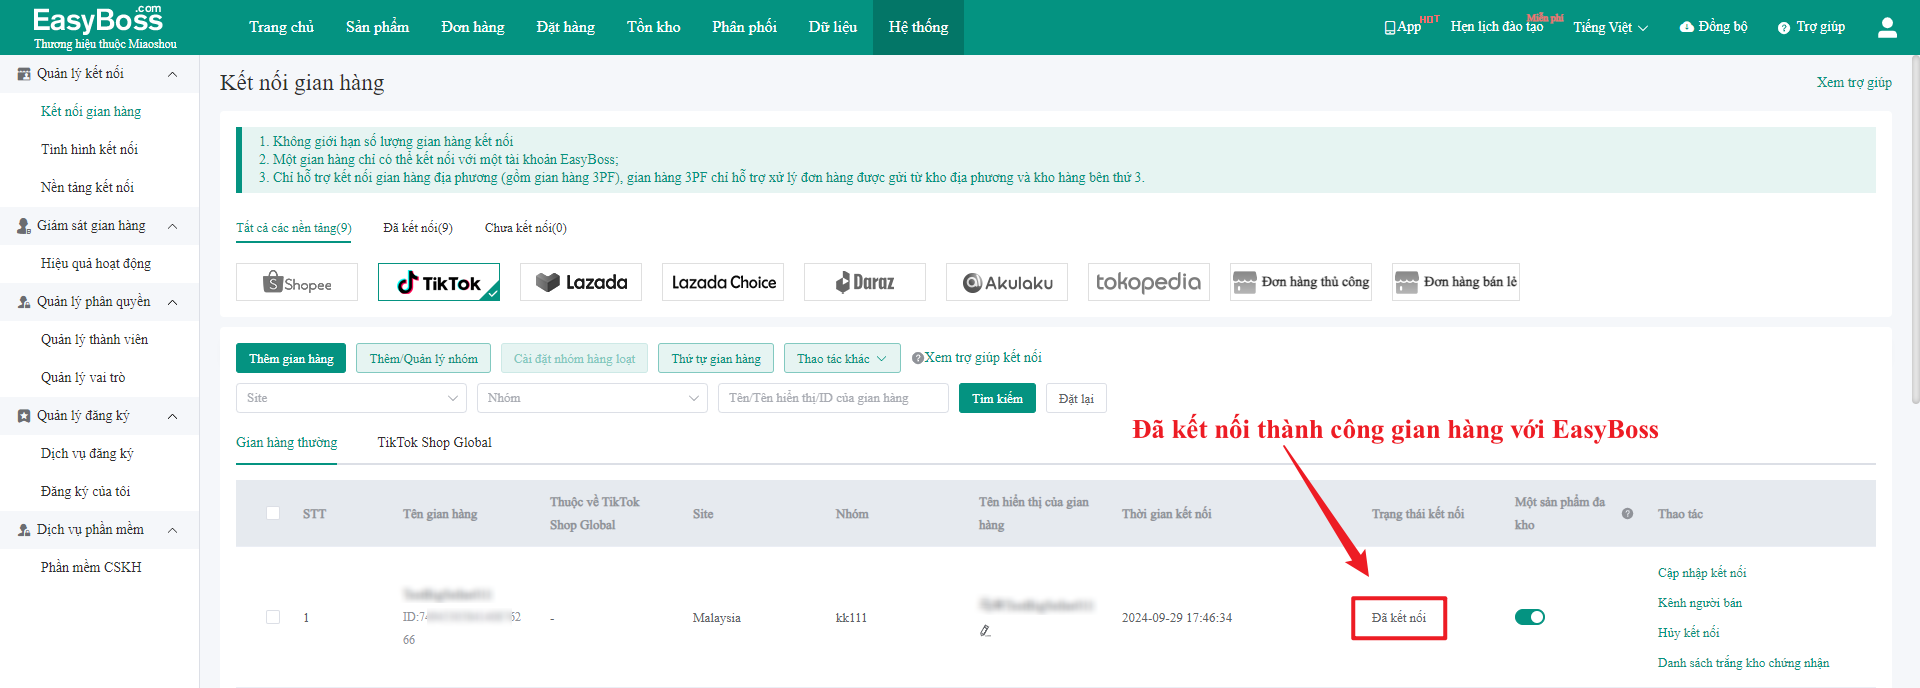Open the Sản phẩm menu

coord(377,27)
